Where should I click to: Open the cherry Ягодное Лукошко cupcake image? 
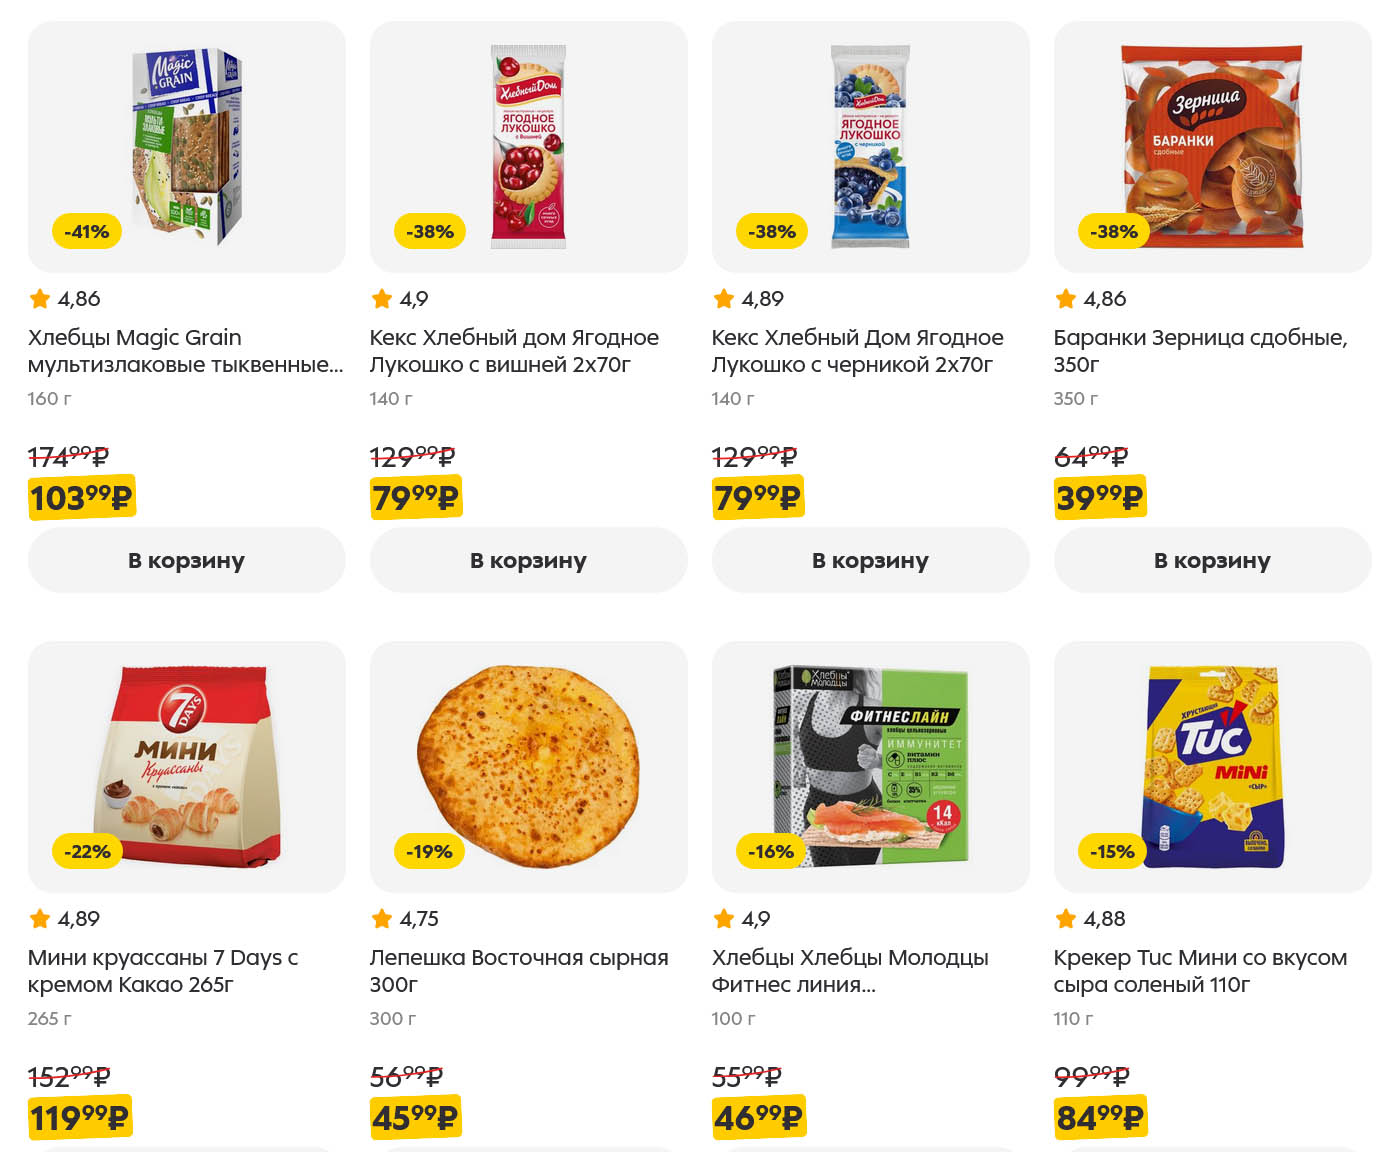coord(528,146)
